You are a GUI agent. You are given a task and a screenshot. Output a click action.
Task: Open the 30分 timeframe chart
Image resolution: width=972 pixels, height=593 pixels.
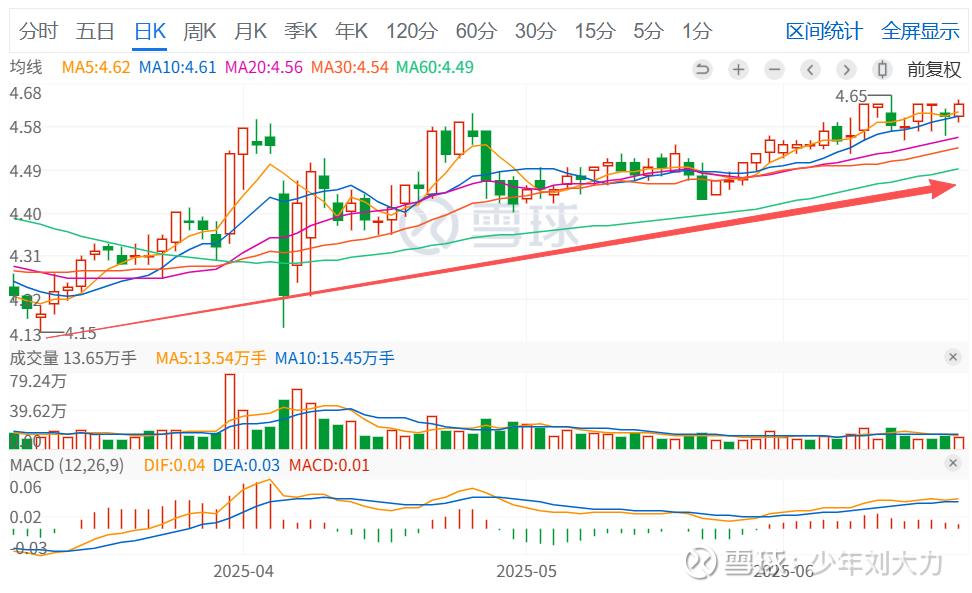pyautogui.click(x=535, y=30)
